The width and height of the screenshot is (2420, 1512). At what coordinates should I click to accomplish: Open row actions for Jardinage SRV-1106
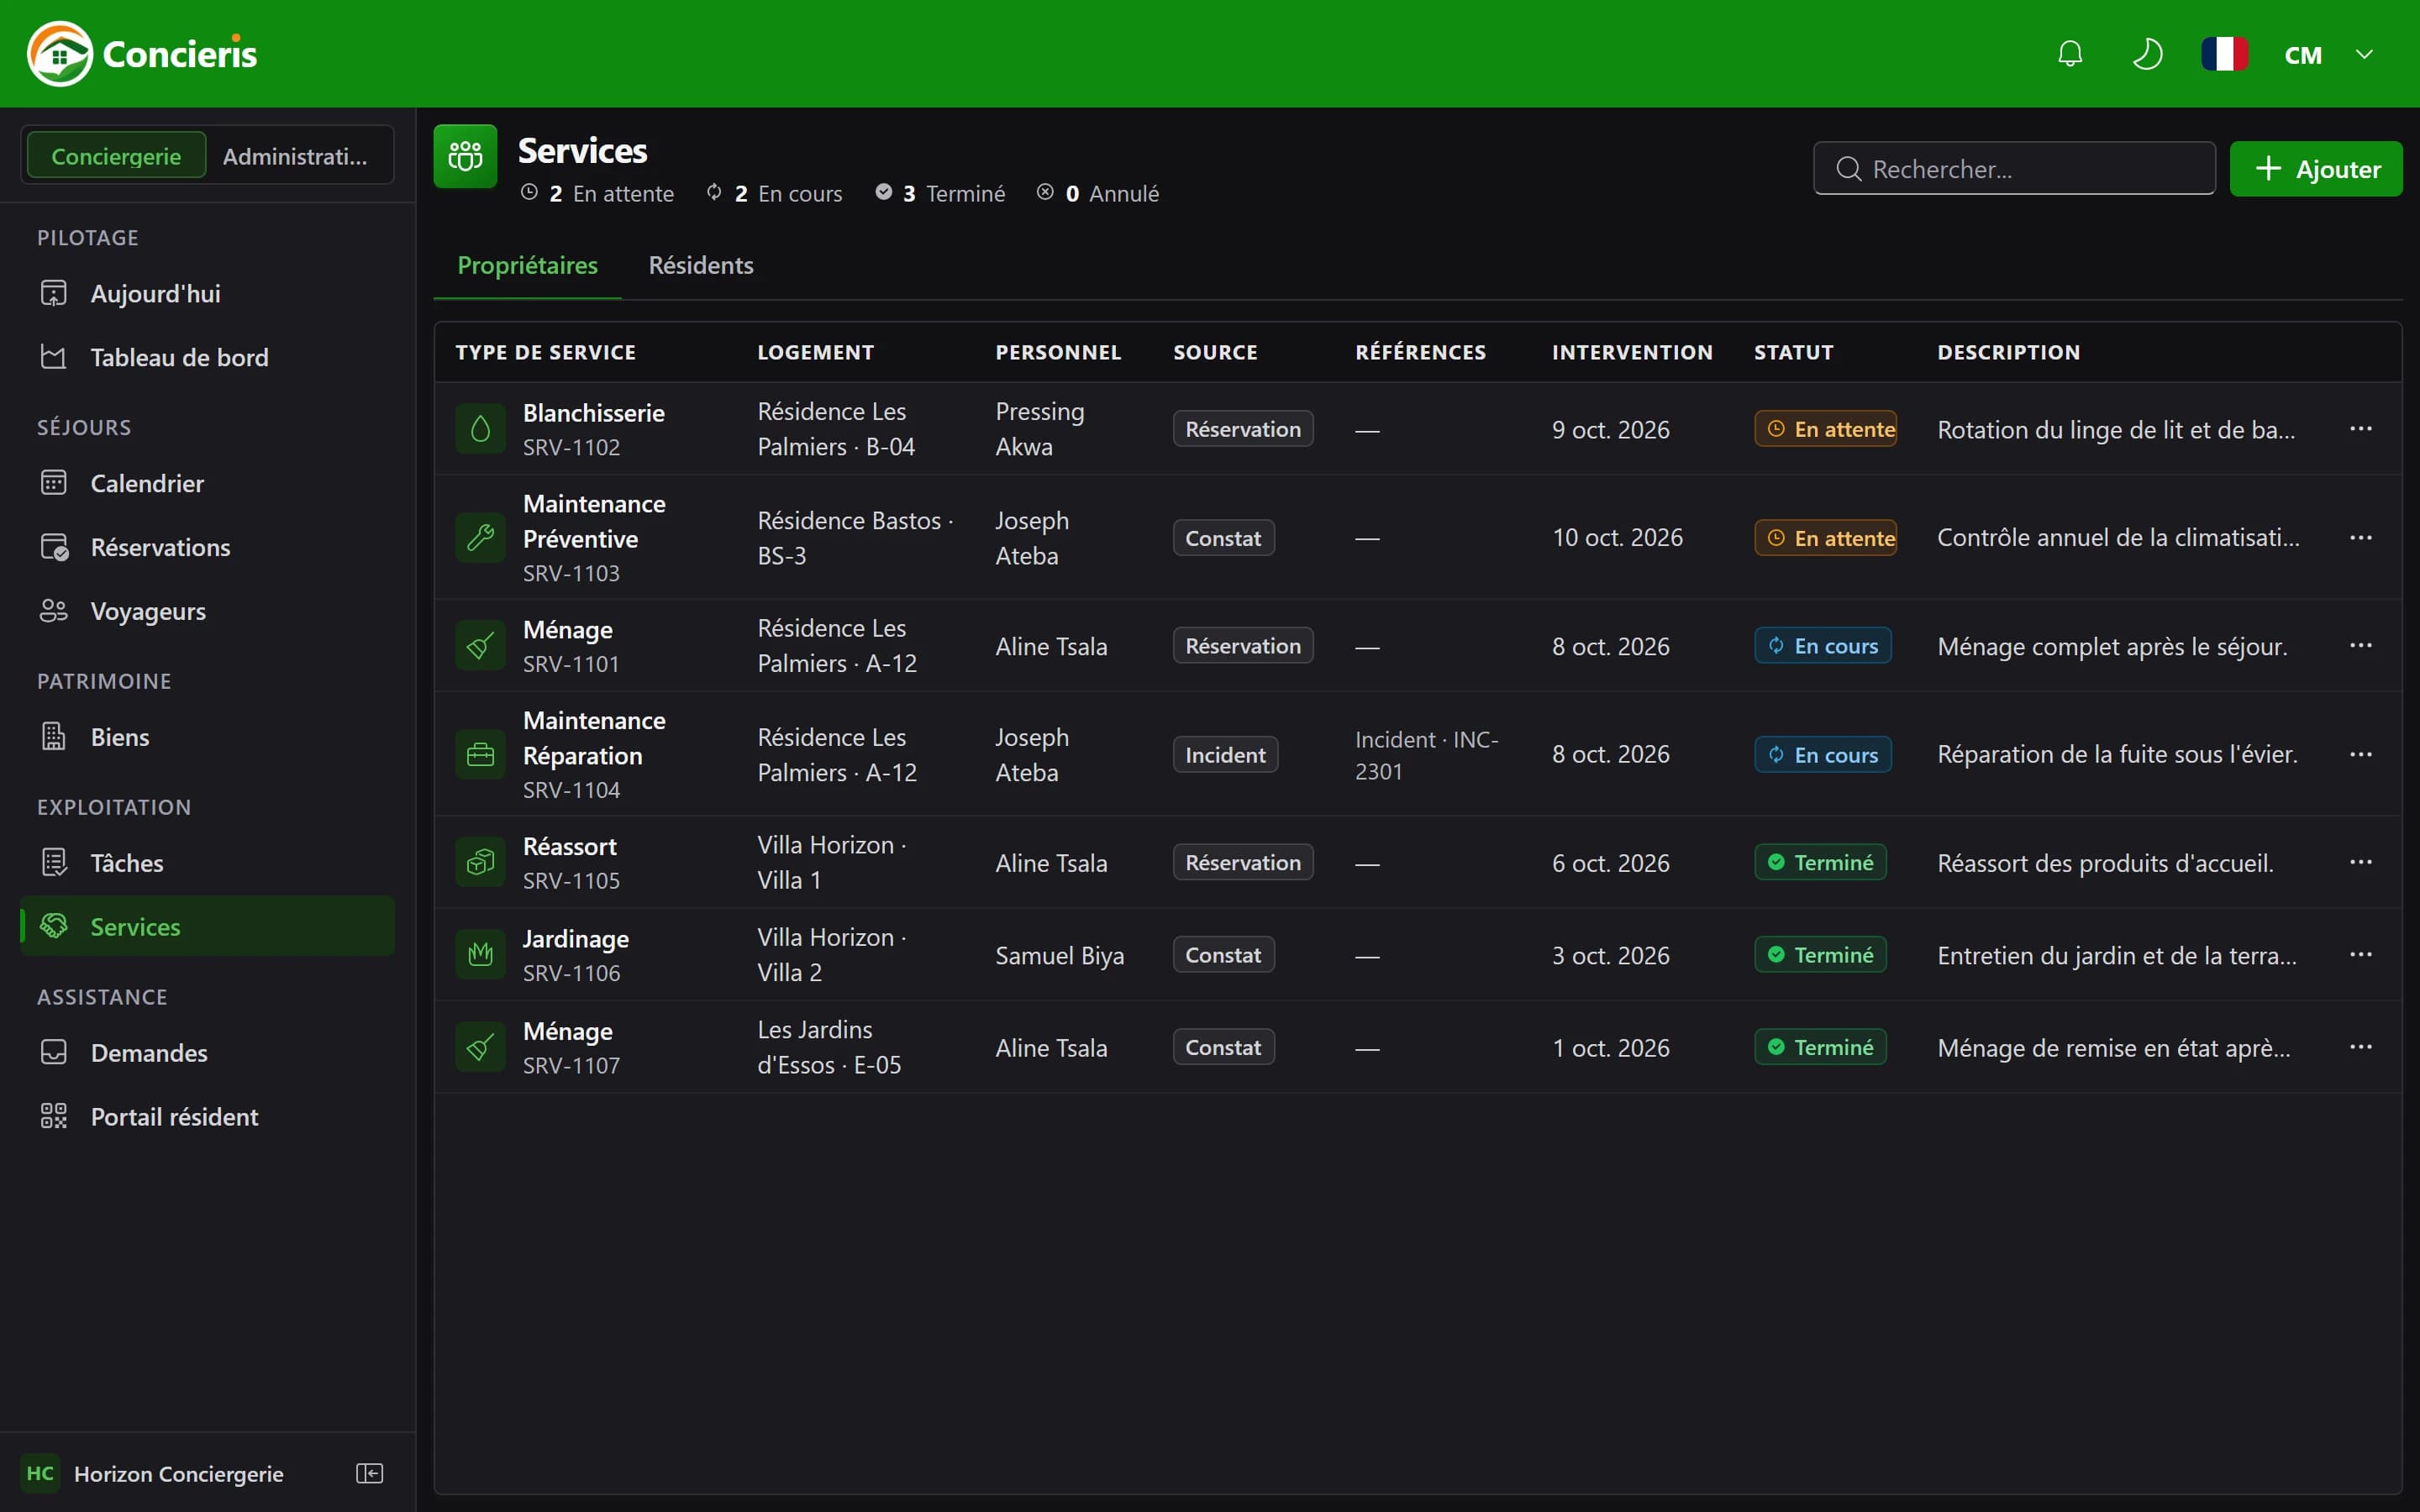click(x=2361, y=954)
